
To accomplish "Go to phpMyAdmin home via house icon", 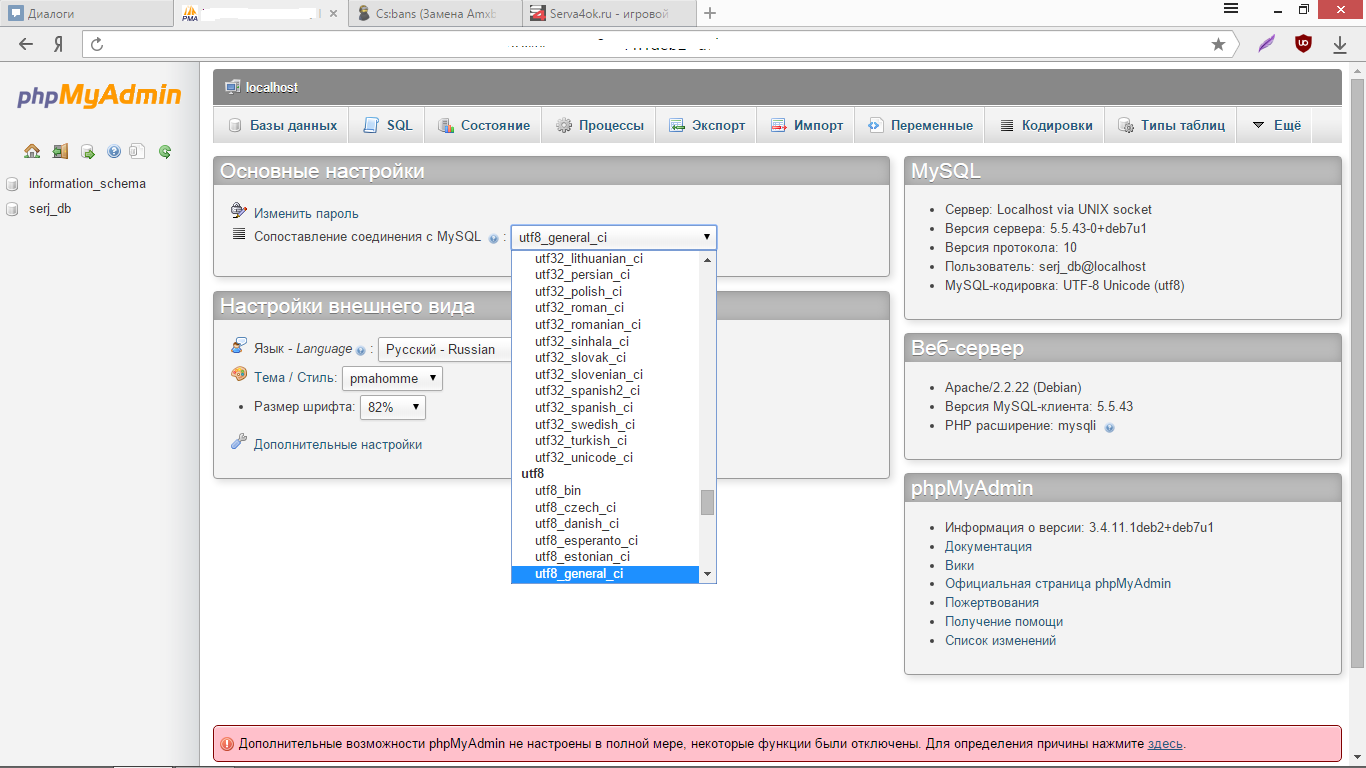I will 32,151.
